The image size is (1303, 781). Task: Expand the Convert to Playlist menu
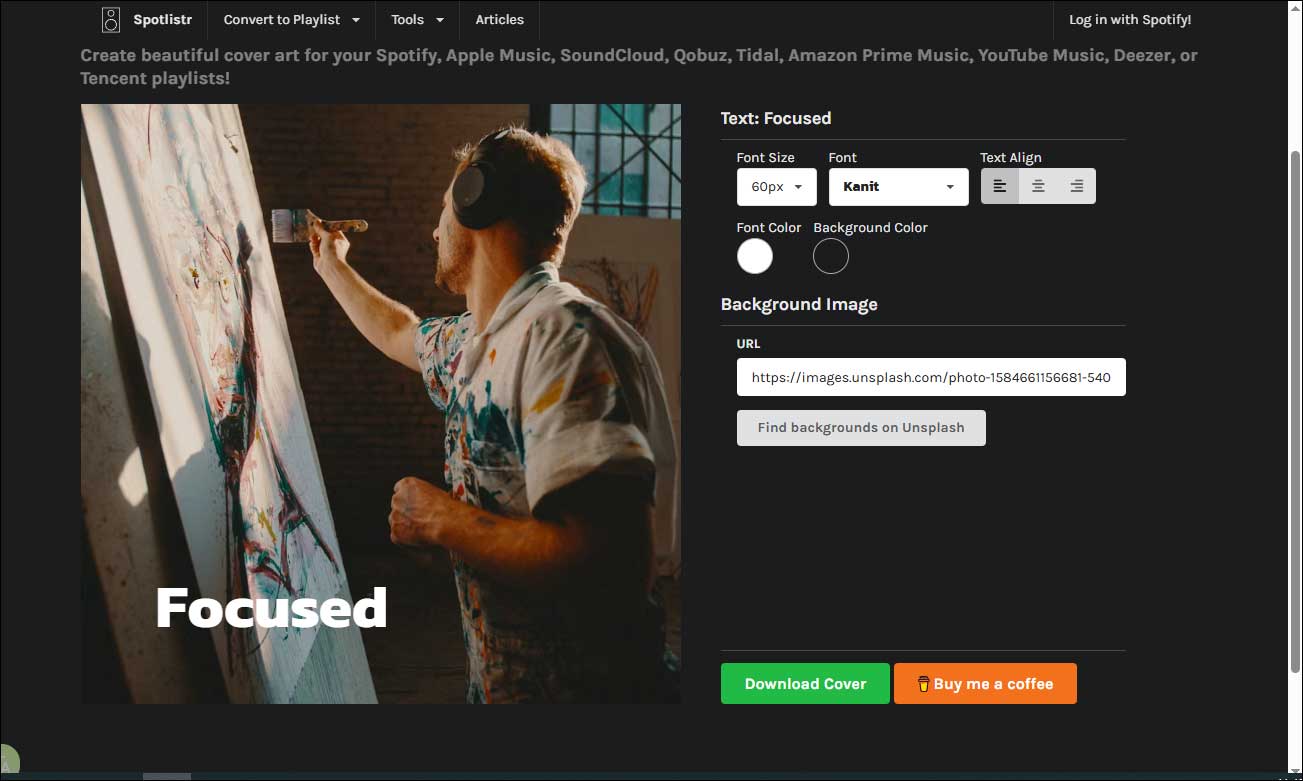click(x=291, y=20)
